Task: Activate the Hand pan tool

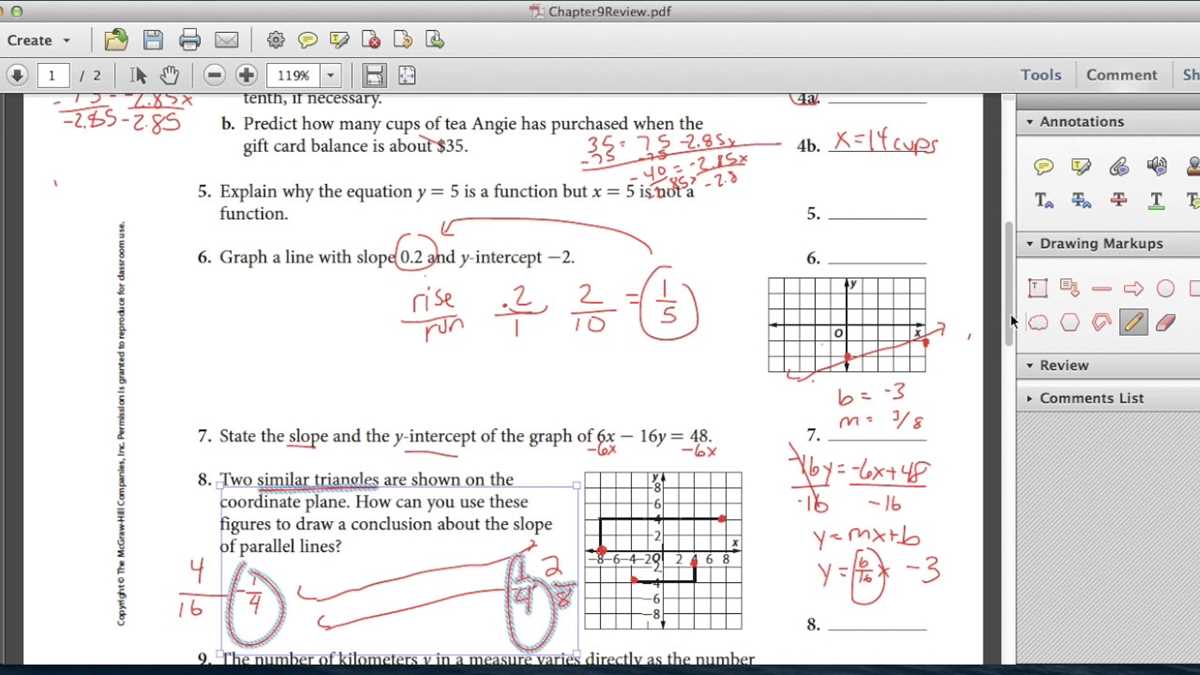Action: coord(169,75)
